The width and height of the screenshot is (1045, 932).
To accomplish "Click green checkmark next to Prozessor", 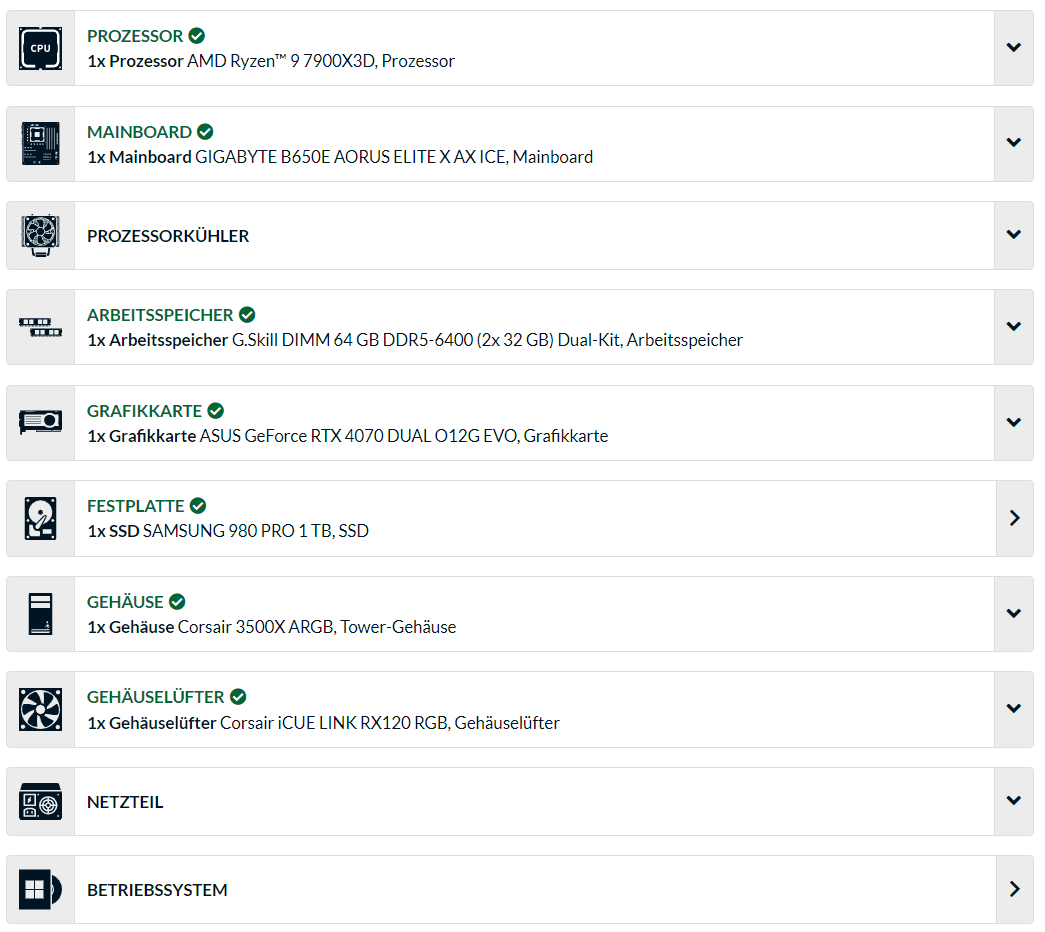I will pyautogui.click(x=197, y=35).
